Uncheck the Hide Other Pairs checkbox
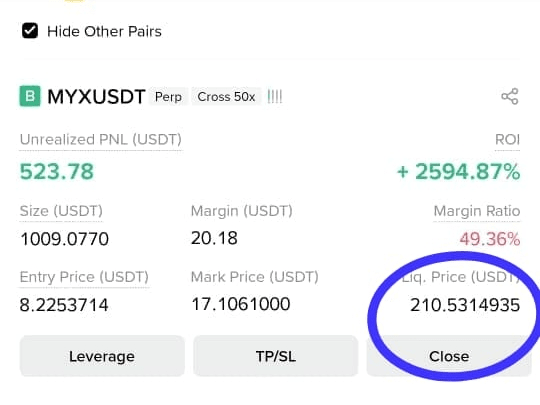This screenshot has height=405, width=540. [30, 31]
